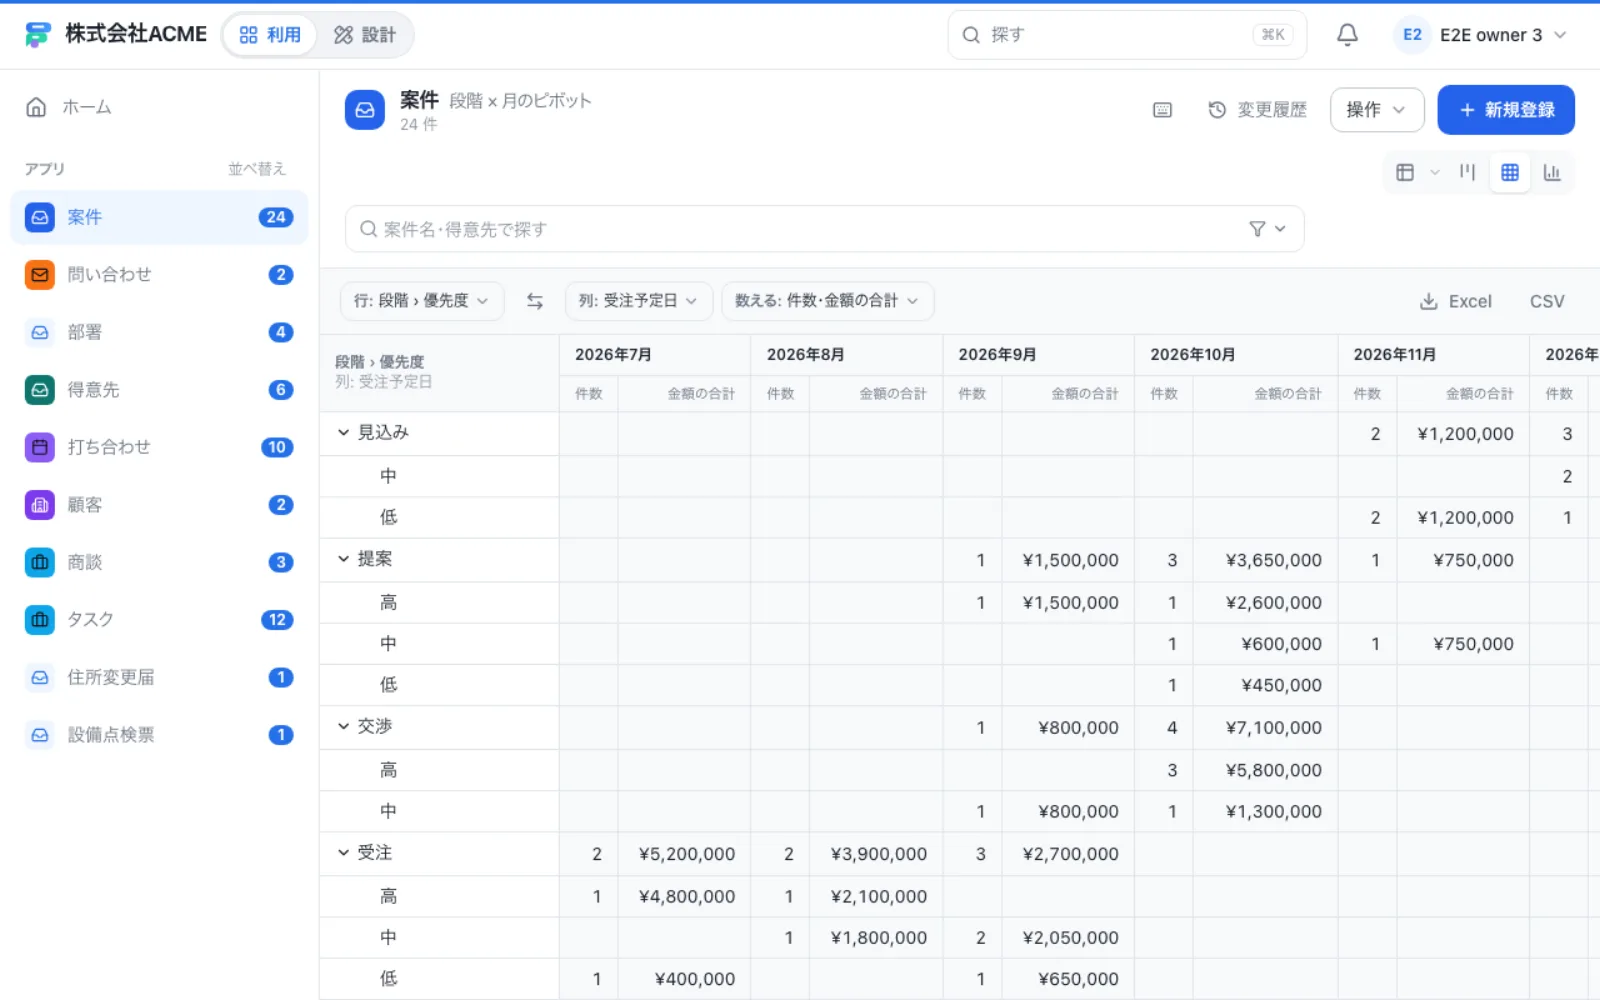The width and height of the screenshot is (1600, 1000).
Task: Open the notifications bell
Action: (1347, 35)
